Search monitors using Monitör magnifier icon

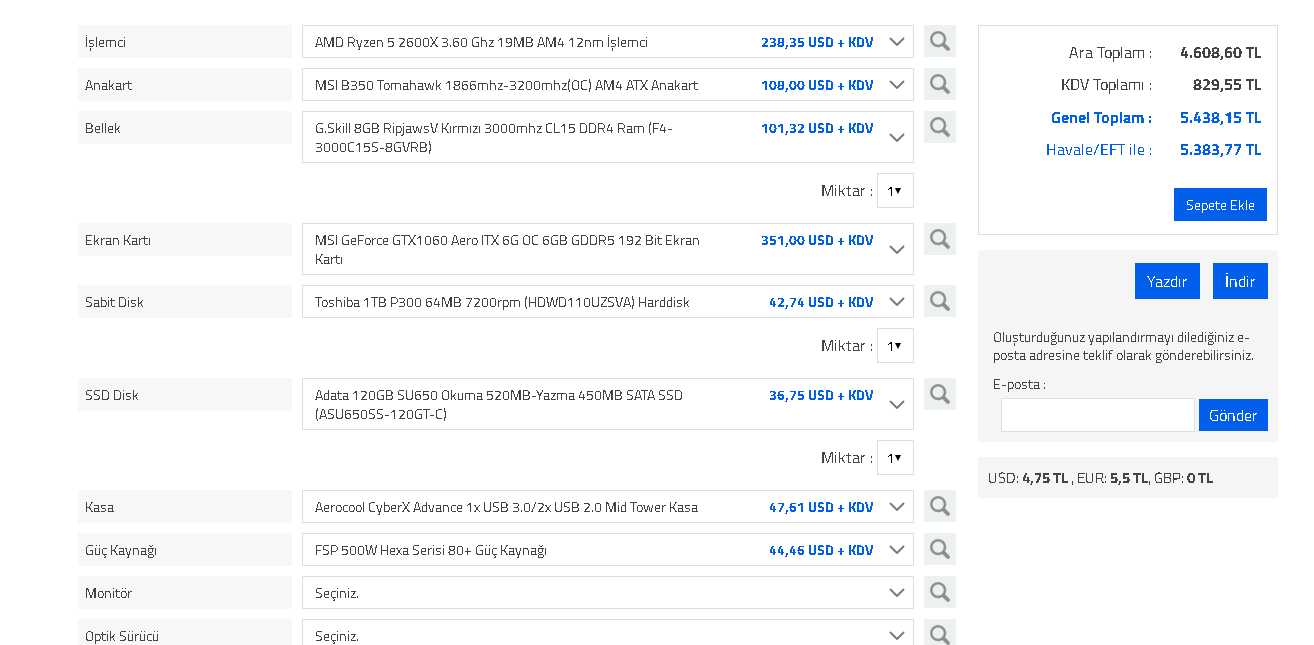940,592
